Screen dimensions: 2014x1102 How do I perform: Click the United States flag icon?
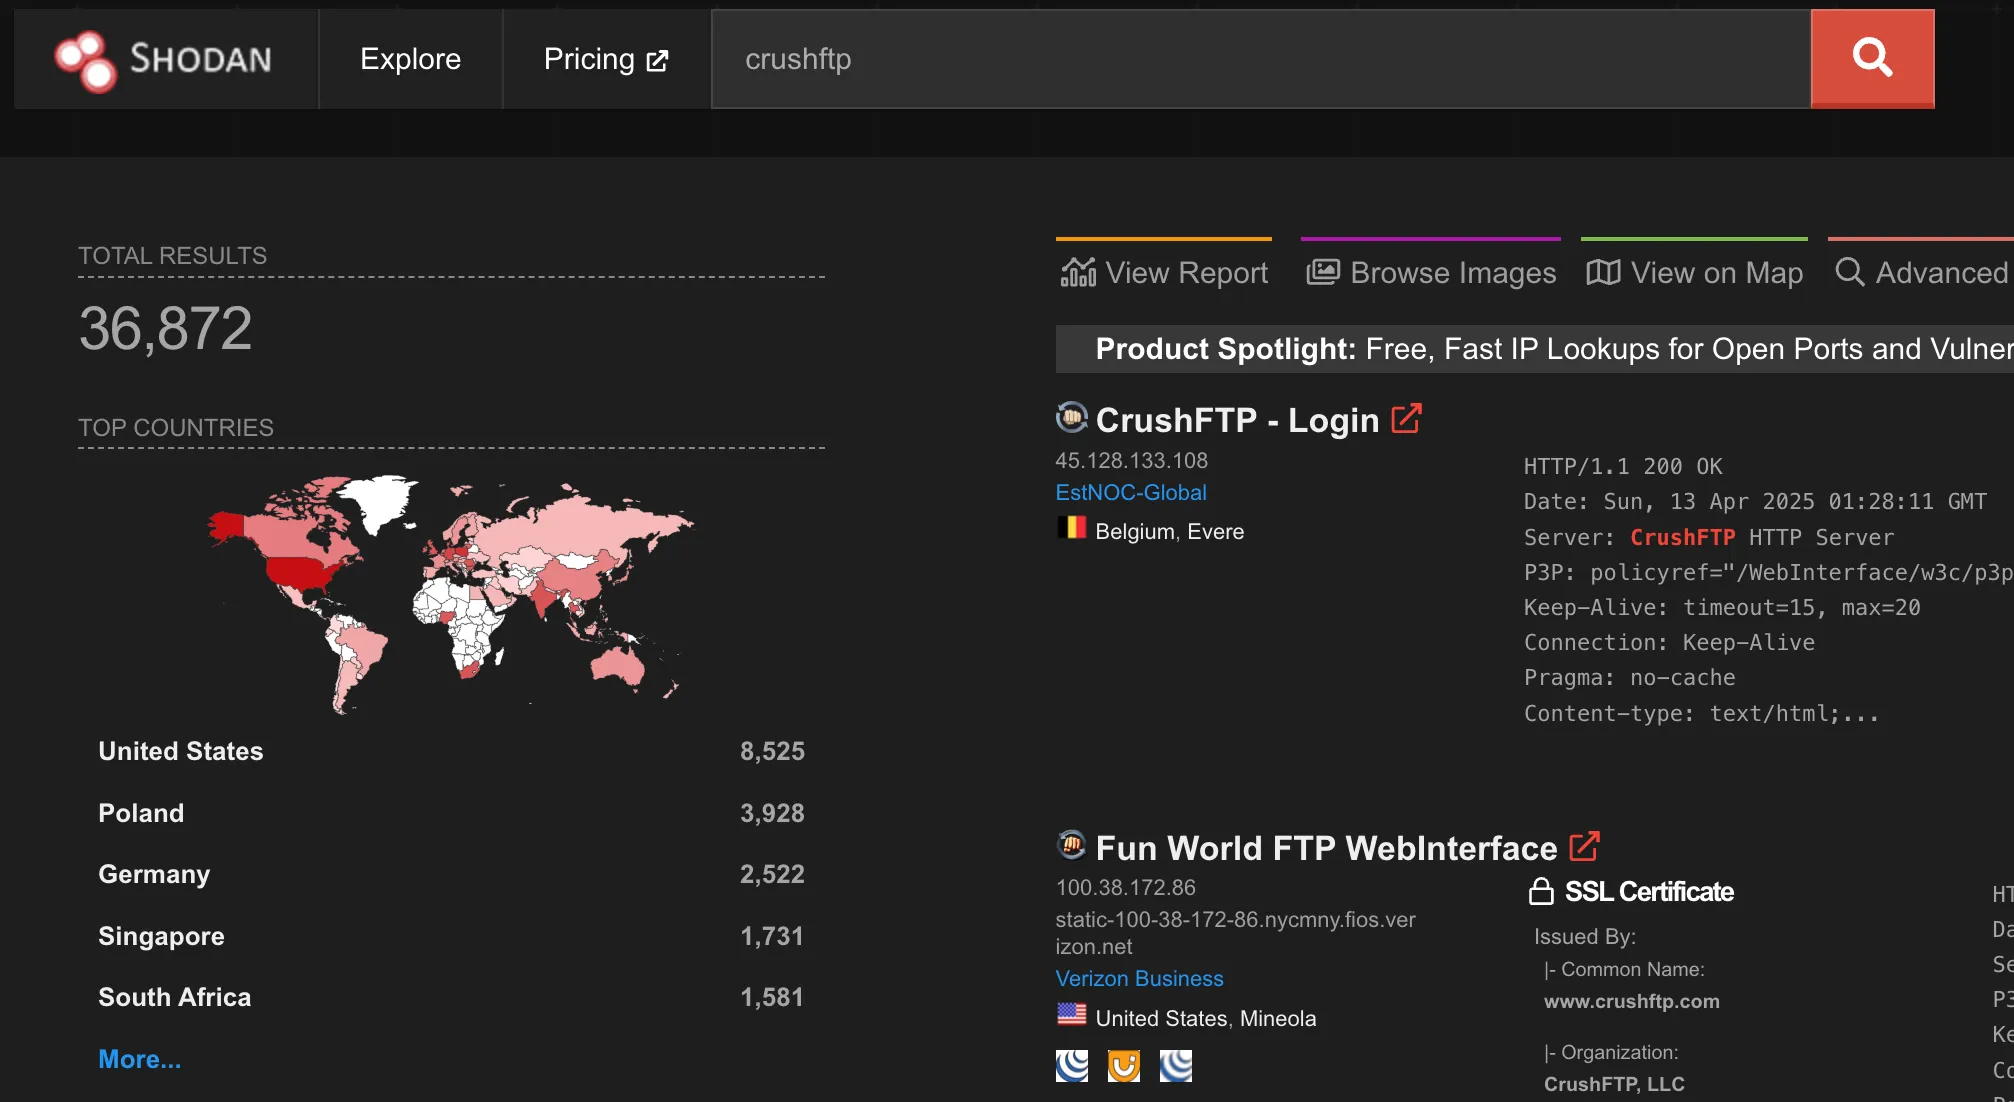pos(1071,1015)
